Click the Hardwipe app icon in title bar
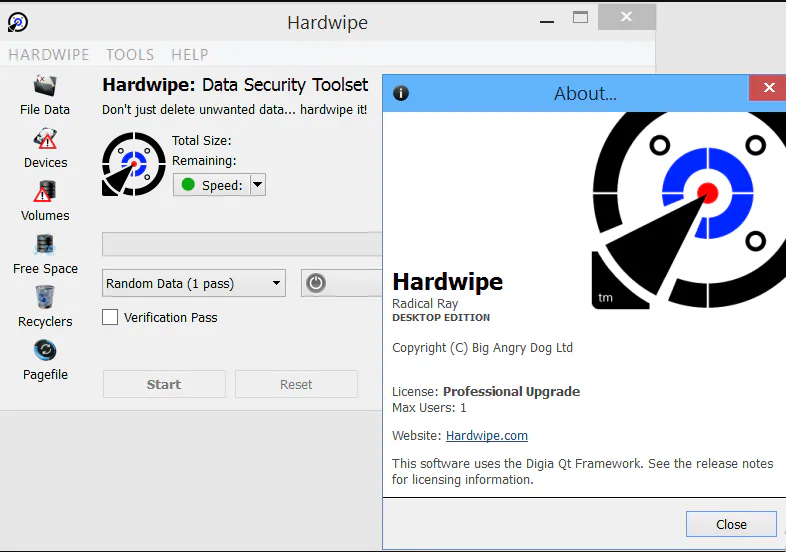Viewport: 786px width, 552px height. [x=18, y=22]
